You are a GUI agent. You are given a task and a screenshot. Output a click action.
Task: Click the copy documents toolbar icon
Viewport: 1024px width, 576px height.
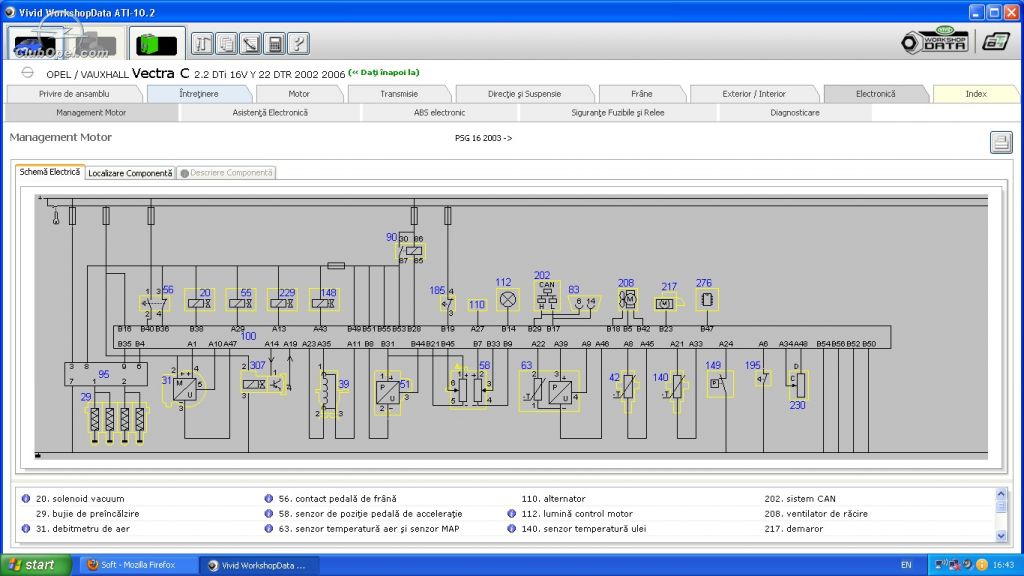pyautogui.click(x=227, y=44)
